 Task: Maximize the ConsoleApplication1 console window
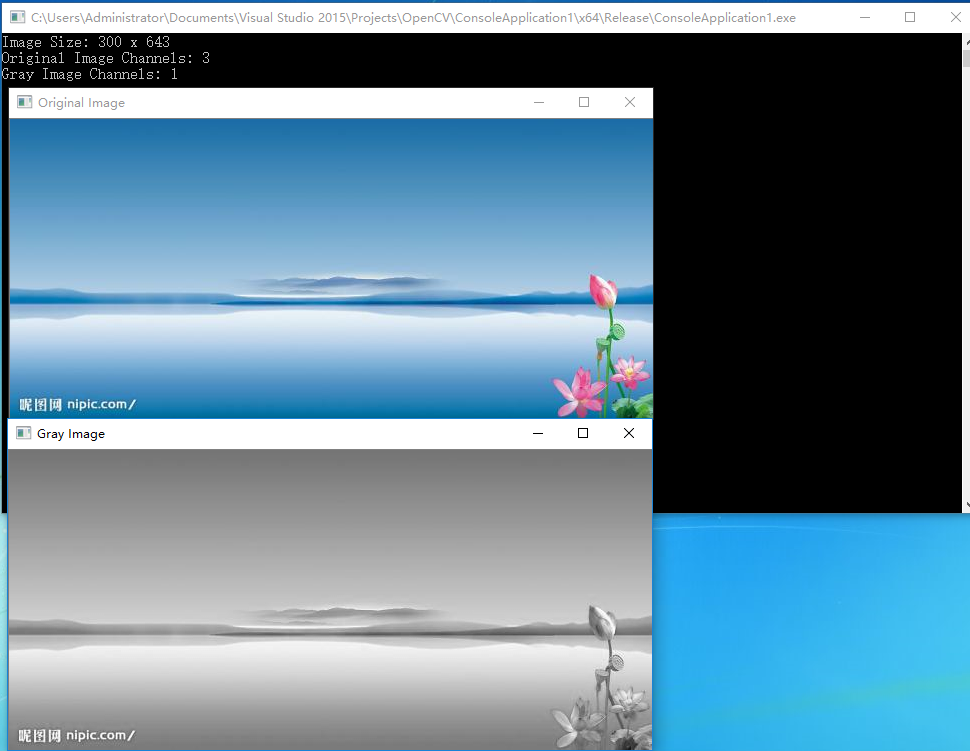[x=910, y=17]
